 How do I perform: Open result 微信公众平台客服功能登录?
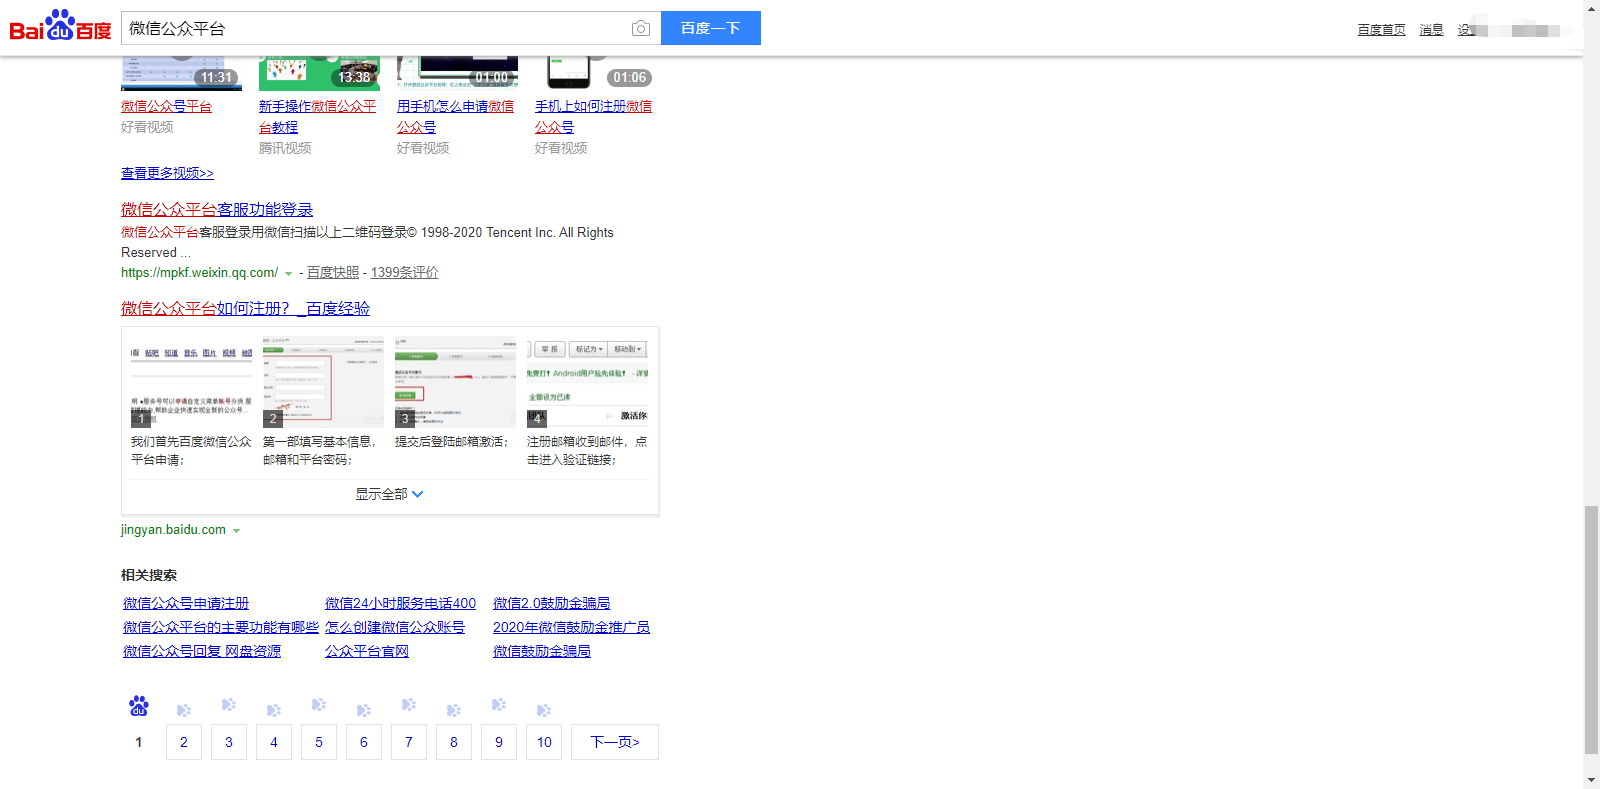217,209
